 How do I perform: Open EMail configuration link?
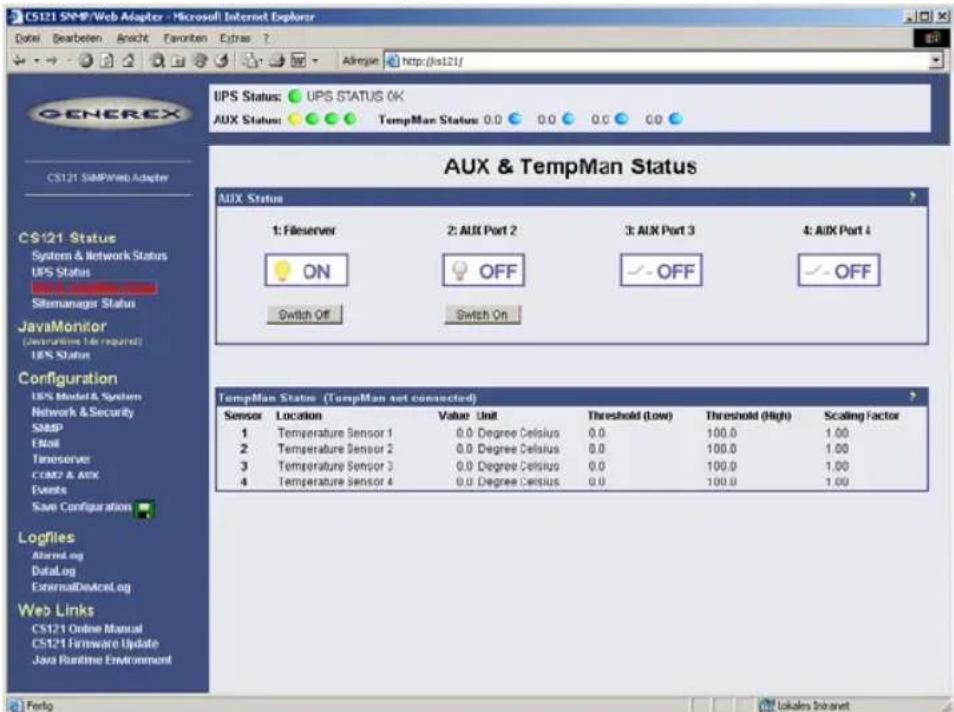[x=46, y=443]
